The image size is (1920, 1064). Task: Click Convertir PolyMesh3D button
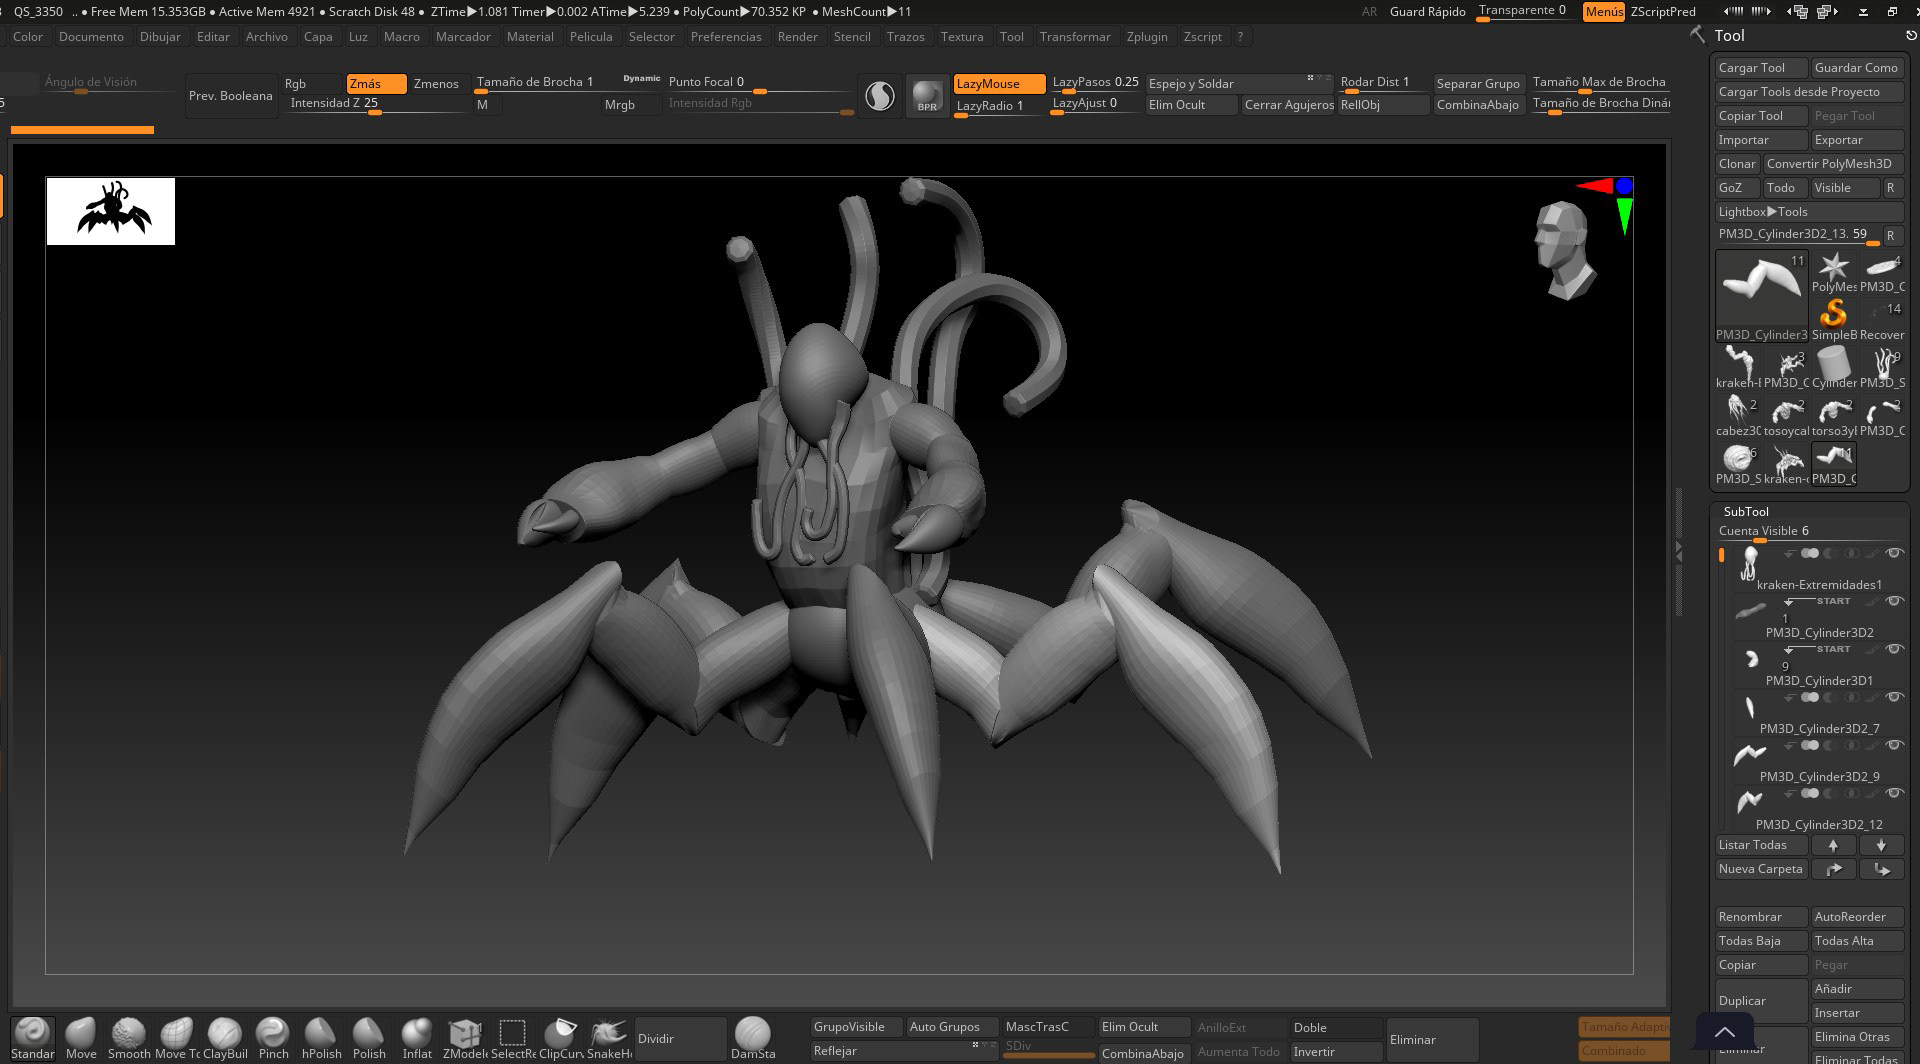[1833, 164]
